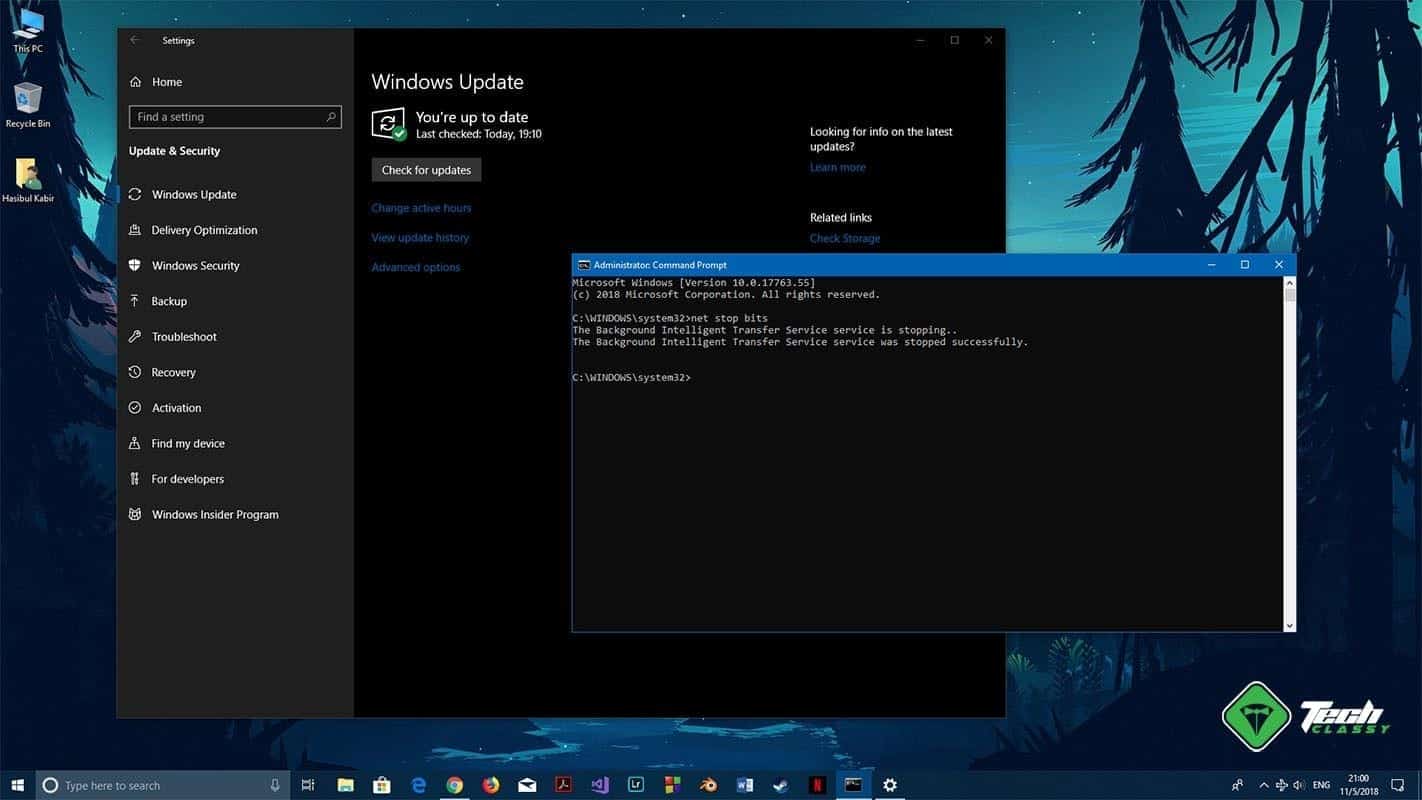Screen dimensions: 1422x800
Task: Open the Activation page
Action: [x=177, y=407]
